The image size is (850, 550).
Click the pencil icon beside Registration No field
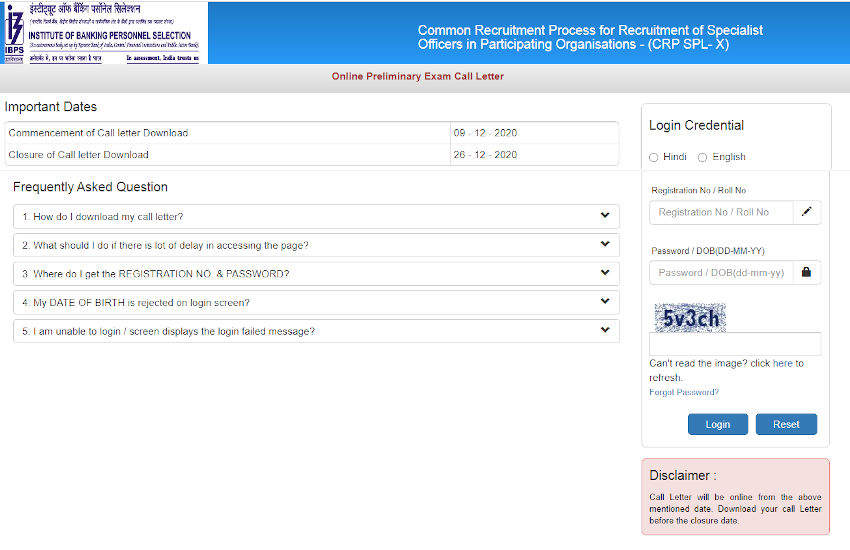(x=806, y=212)
